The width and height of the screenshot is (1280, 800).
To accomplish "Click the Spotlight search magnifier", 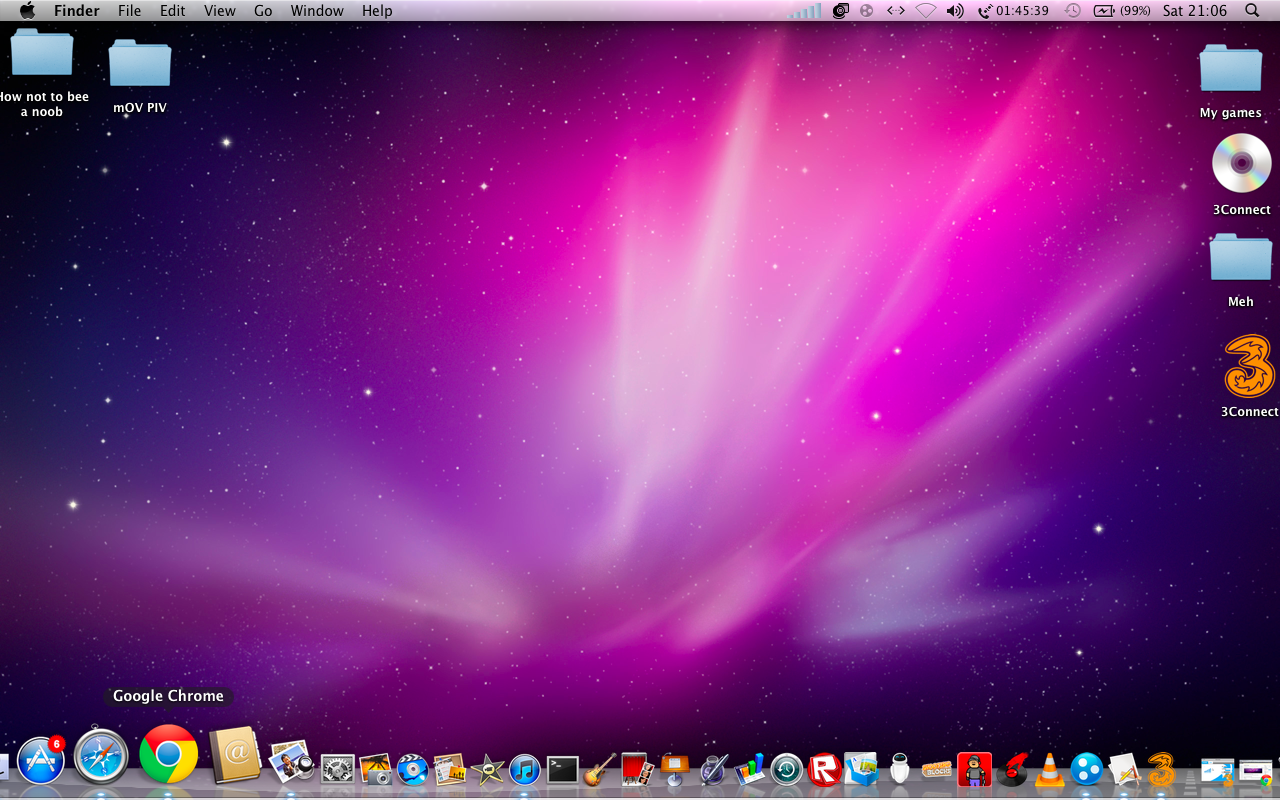I will click(1252, 11).
